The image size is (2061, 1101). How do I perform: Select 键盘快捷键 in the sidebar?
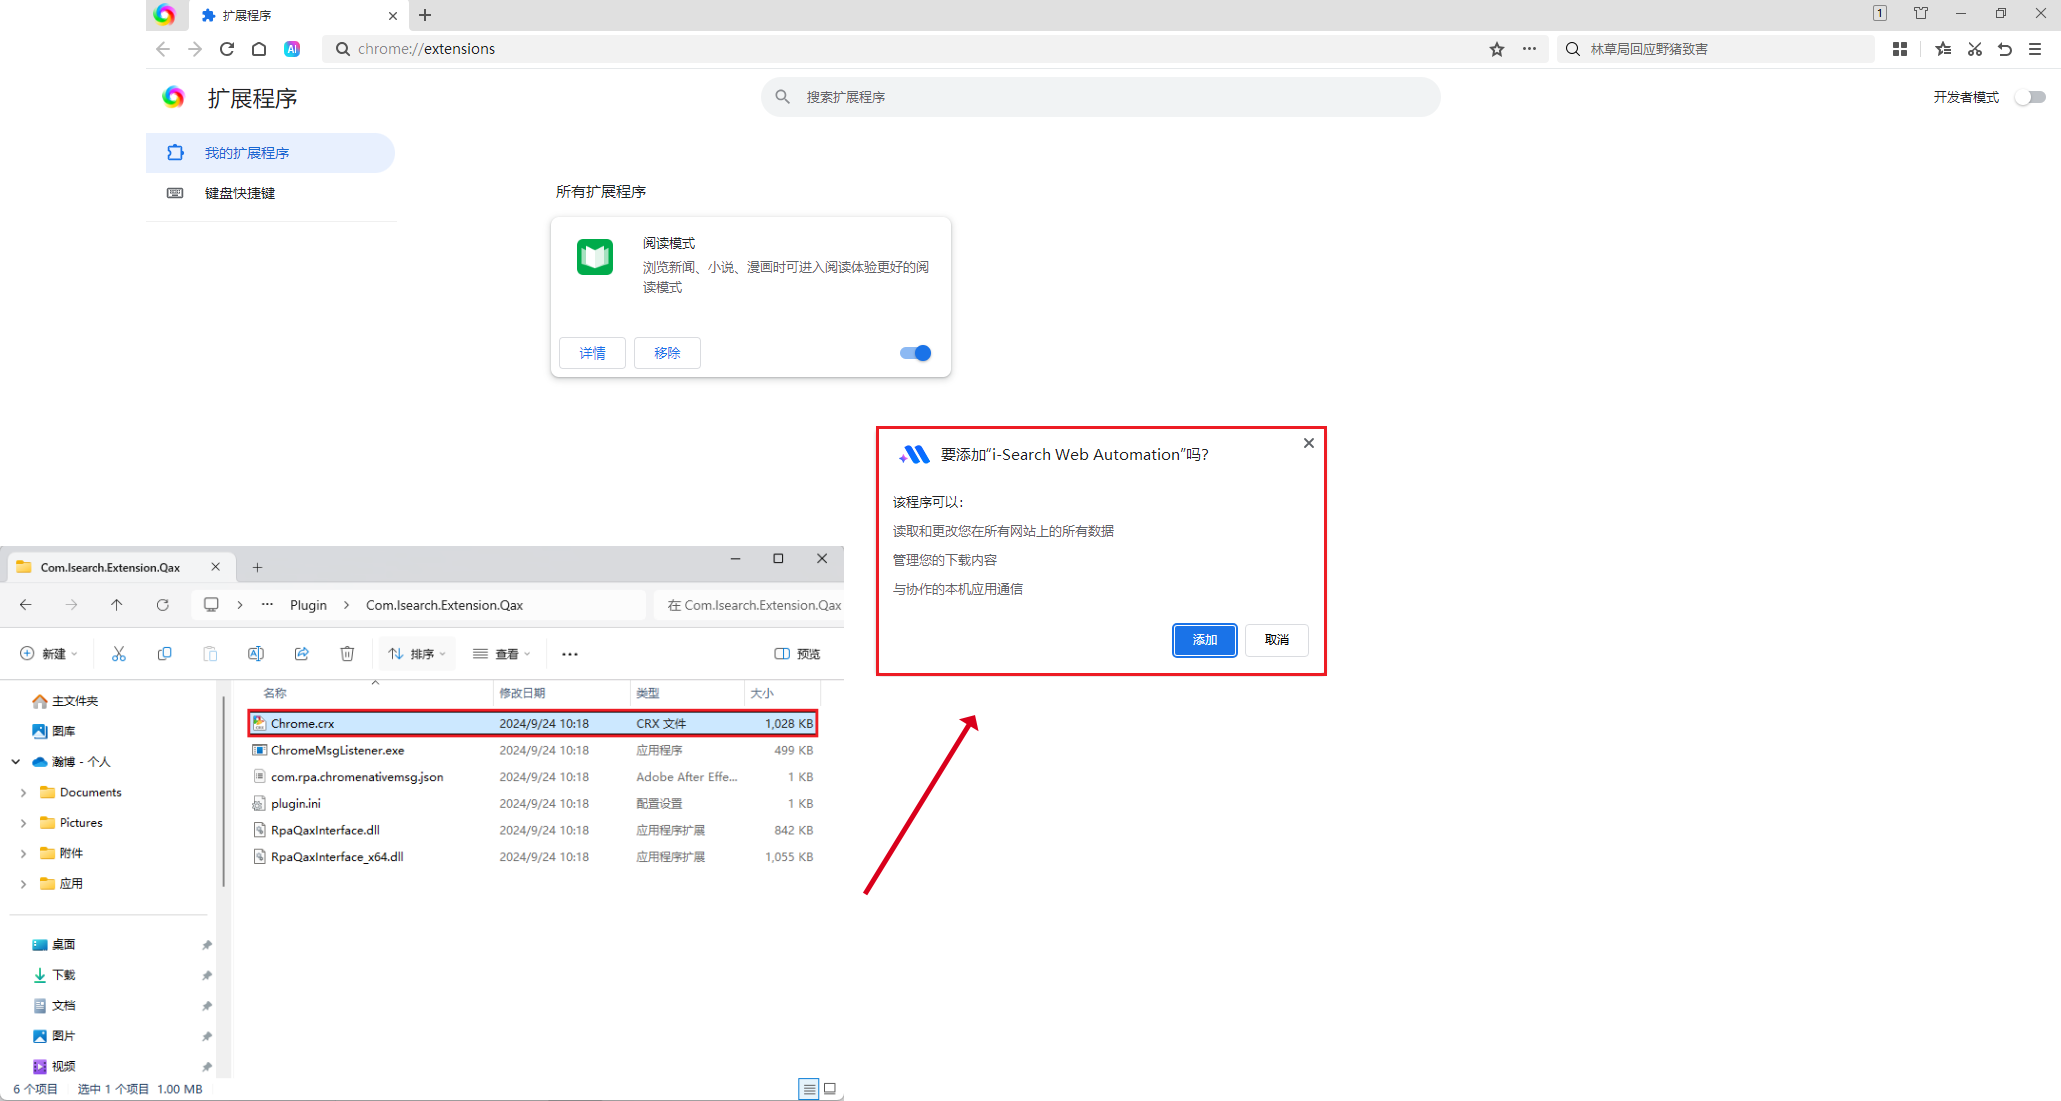tap(240, 193)
